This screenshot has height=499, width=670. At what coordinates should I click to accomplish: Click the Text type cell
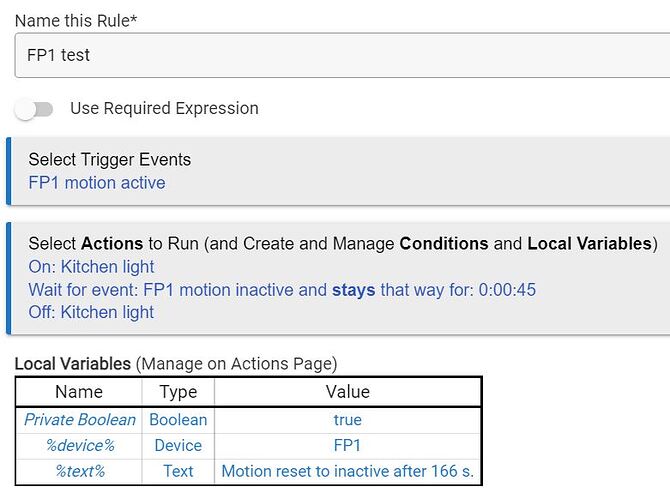click(178, 471)
